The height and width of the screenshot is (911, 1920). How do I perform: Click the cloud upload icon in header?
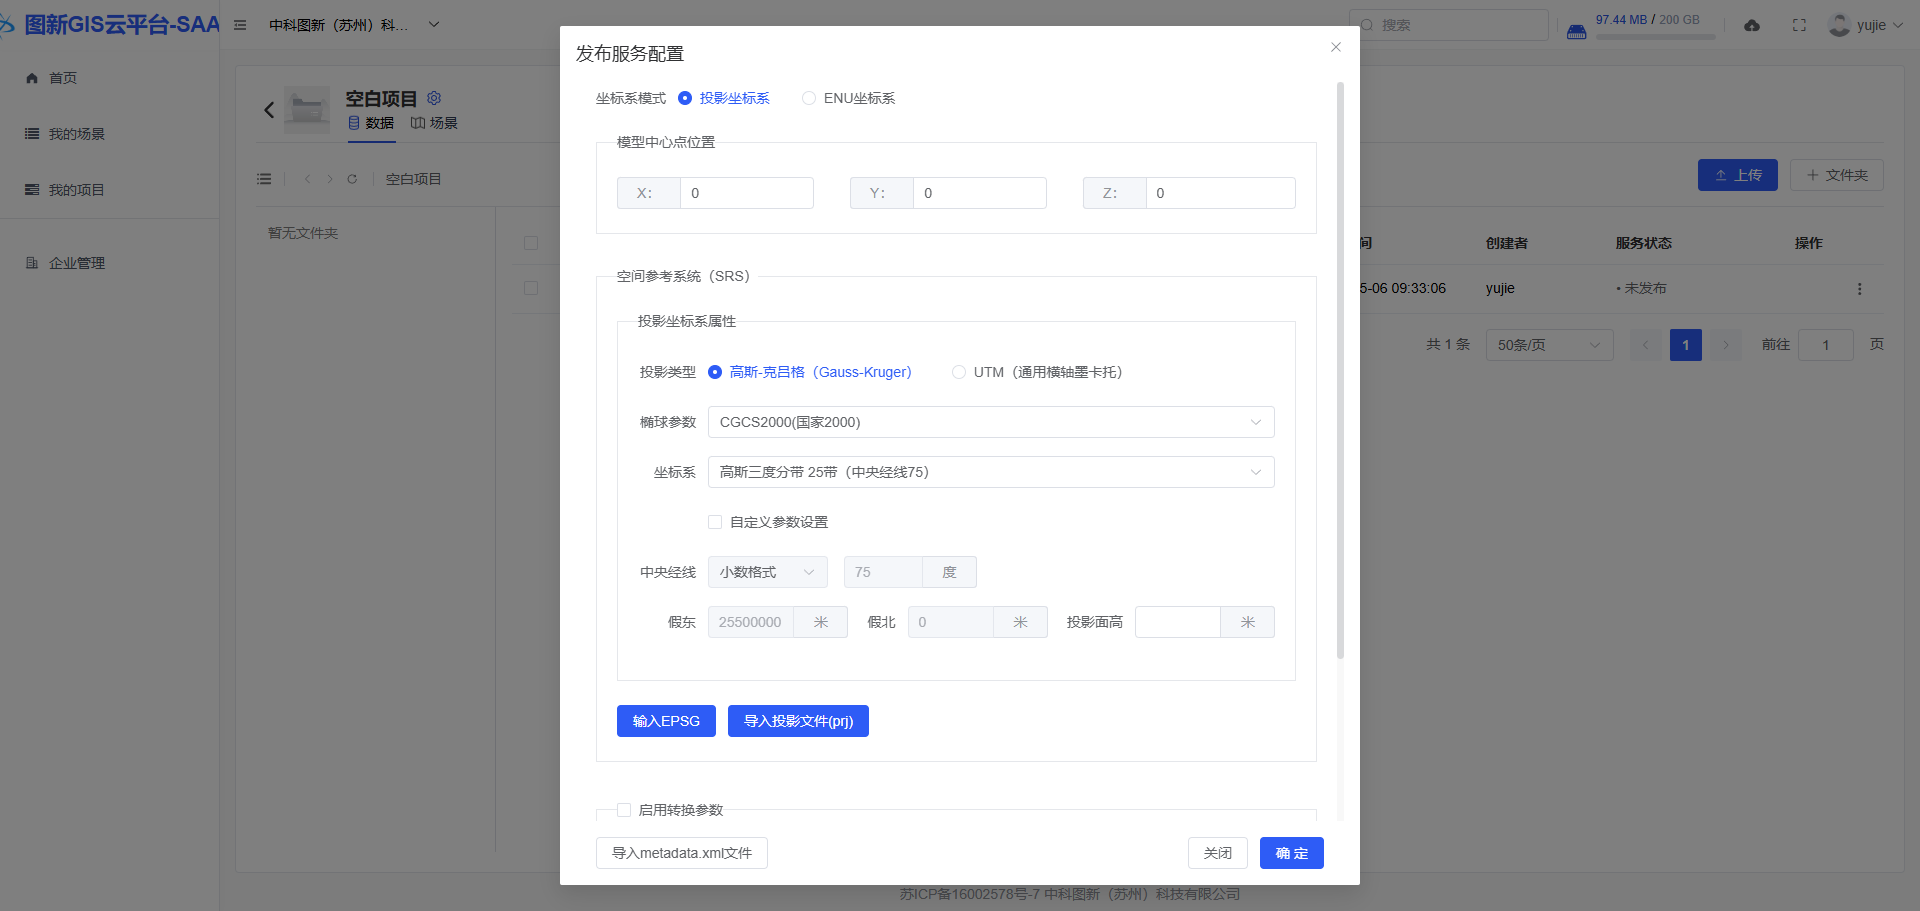pyautogui.click(x=1752, y=26)
